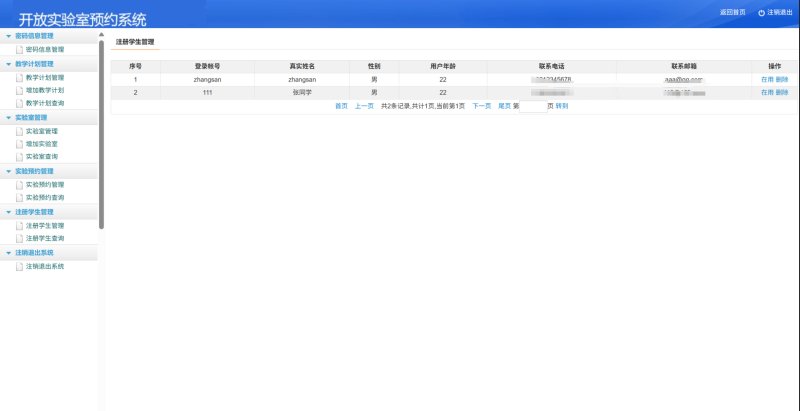The height and width of the screenshot is (411, 800).
Task: Click page icon beside 注销退出系统 sub-item
Action: click(x=19, y=267)
